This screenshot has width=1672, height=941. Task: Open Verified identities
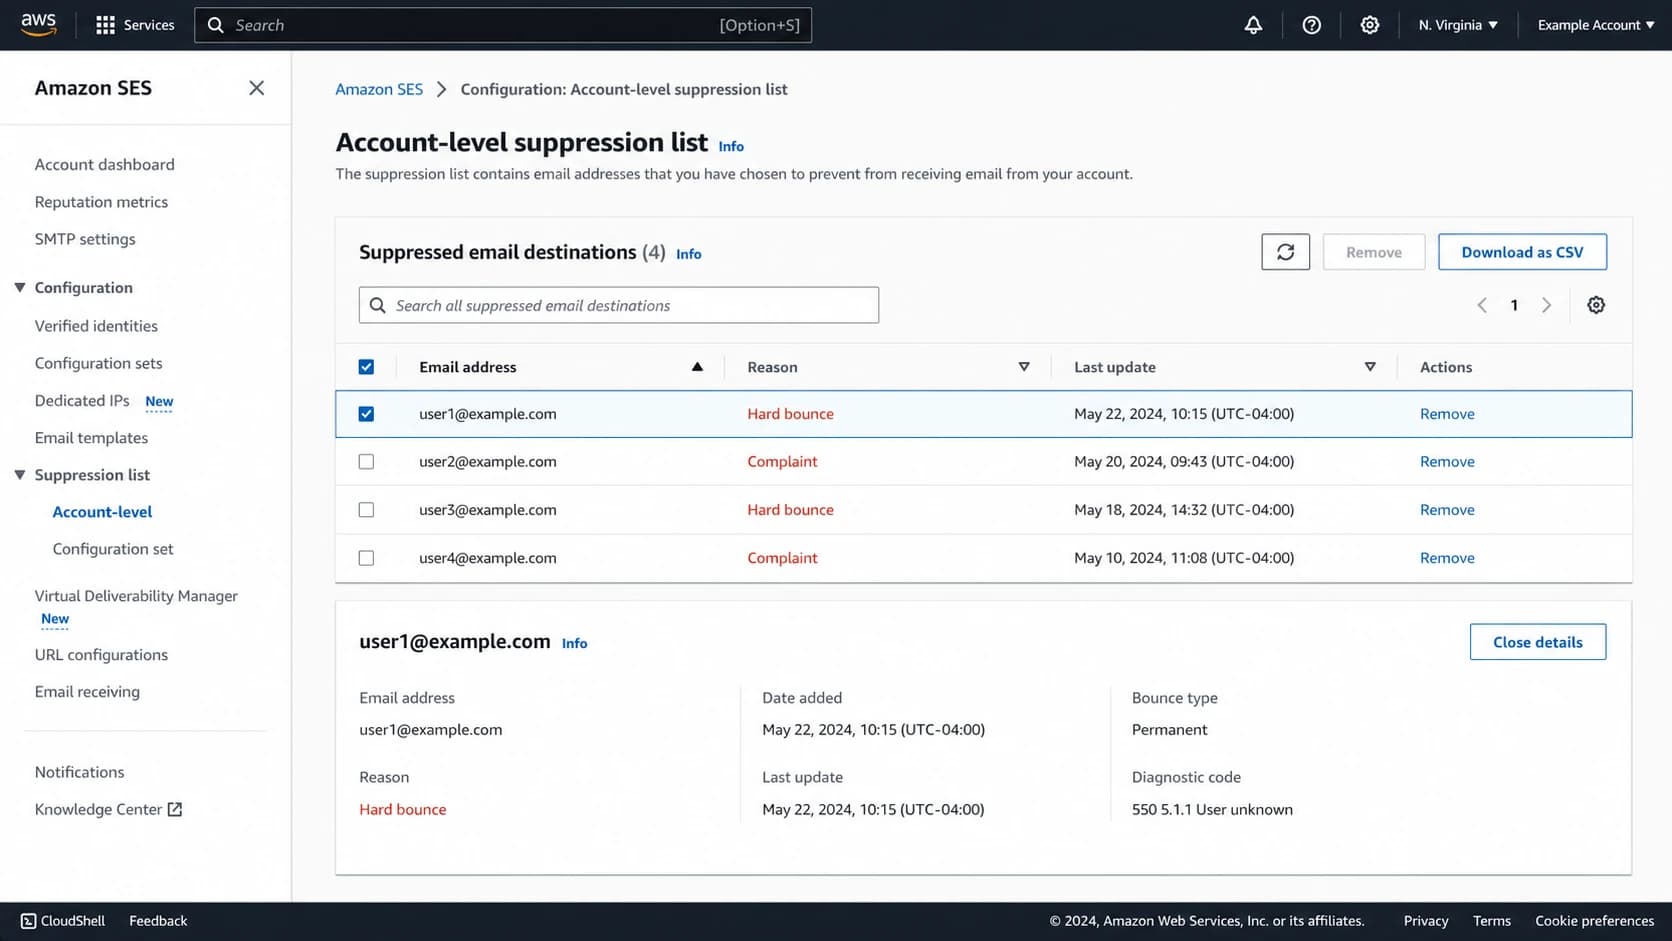pyautogui.click(x=96, y=326)
